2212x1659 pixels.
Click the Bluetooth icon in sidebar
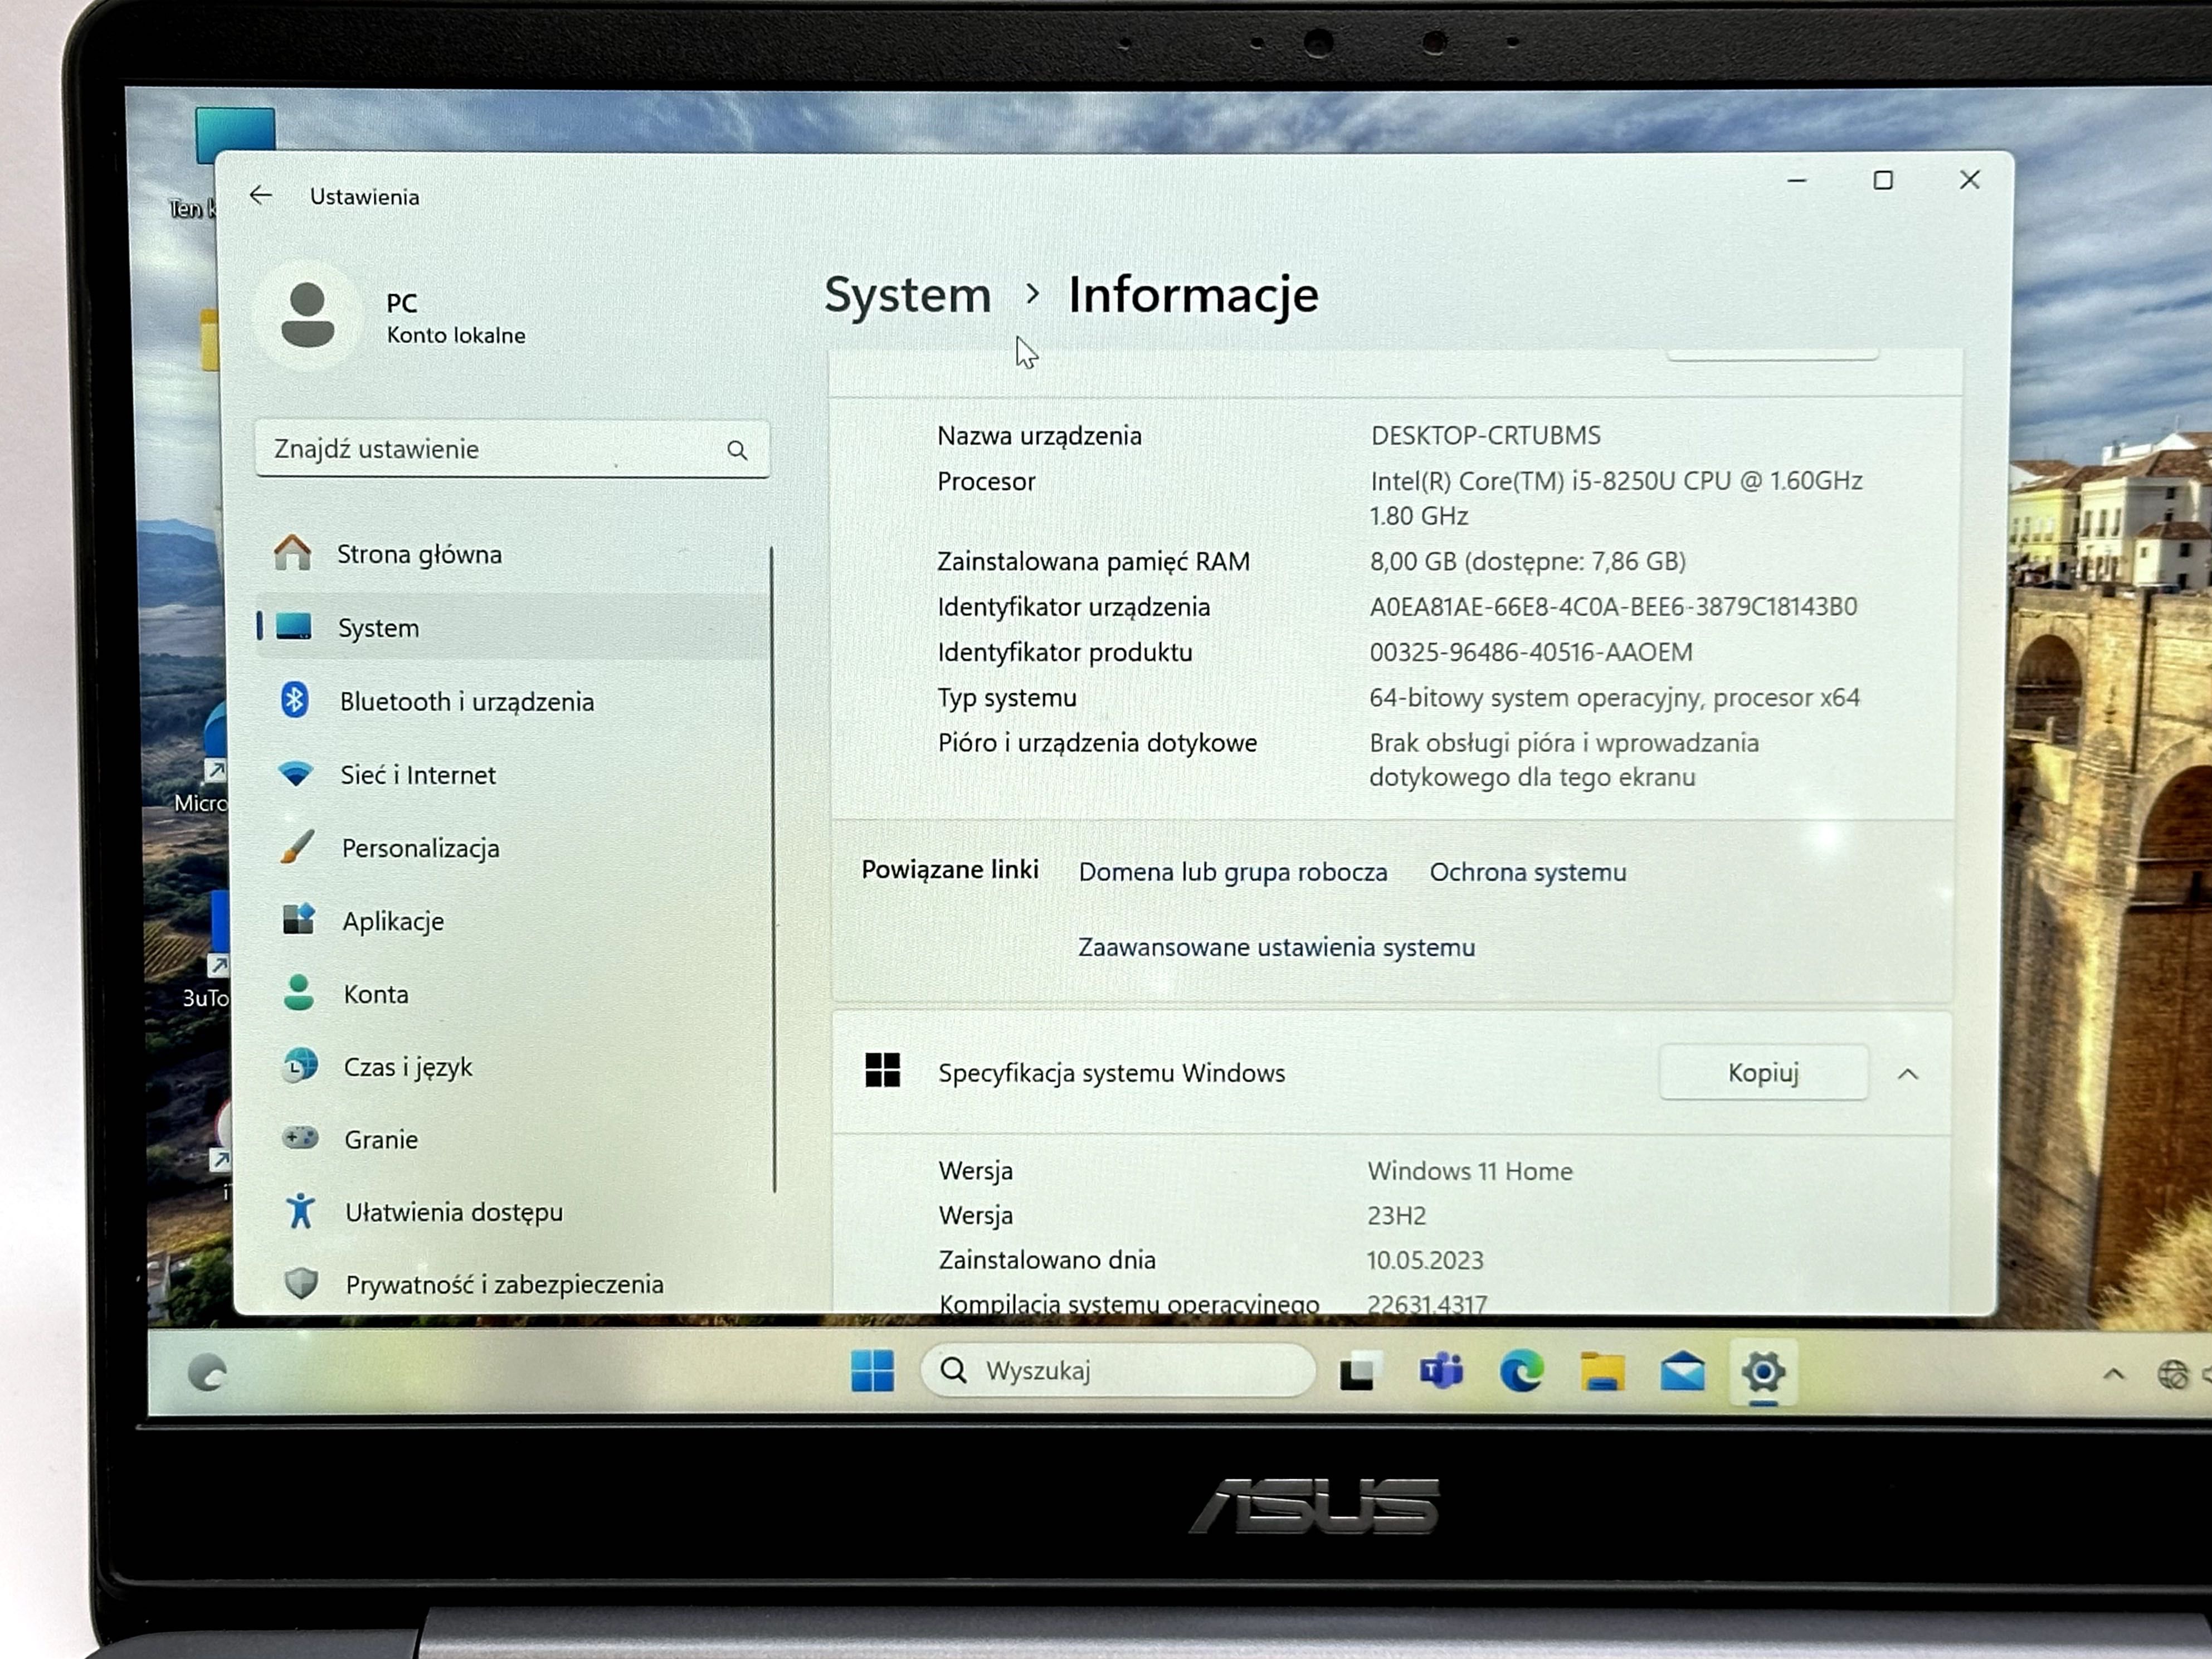[294, 700]
